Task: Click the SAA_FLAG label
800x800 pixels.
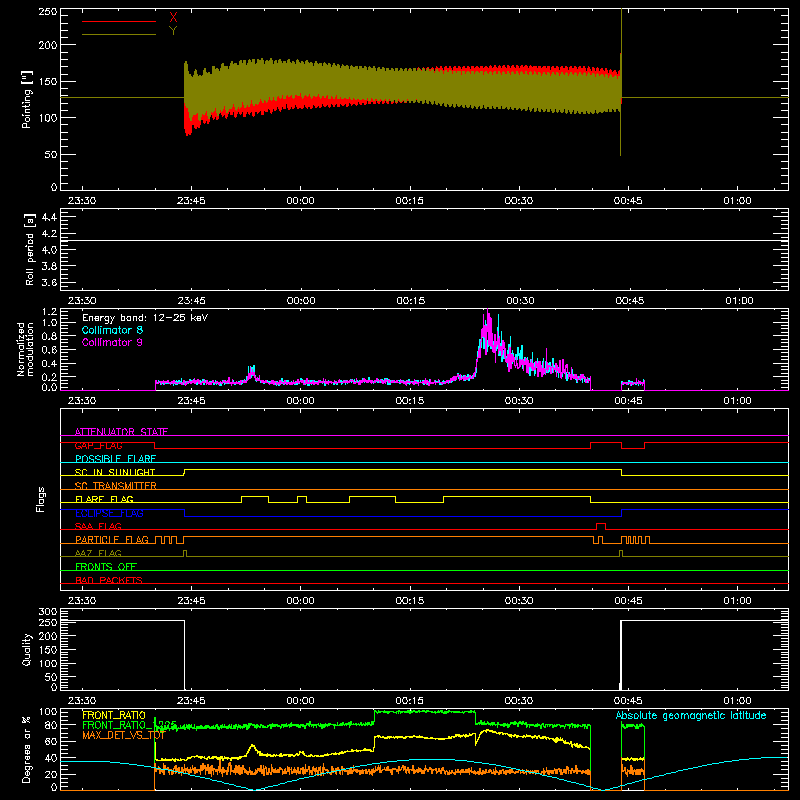Action: (x=98, y=526)
